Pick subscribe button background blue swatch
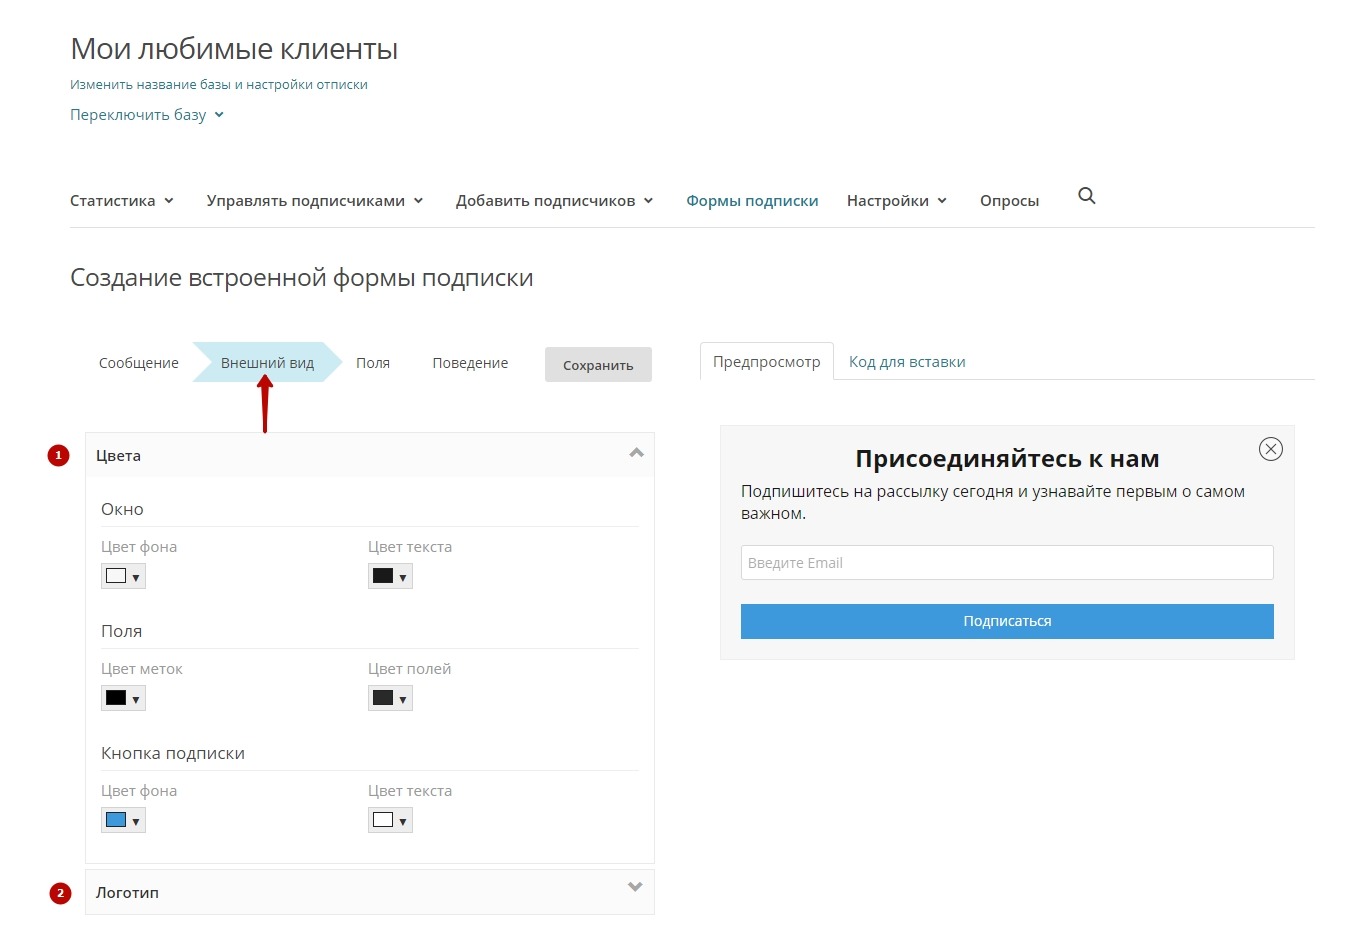Image resolution: width=1362 pixels, height=943 pixels. (x=123, y=820)
